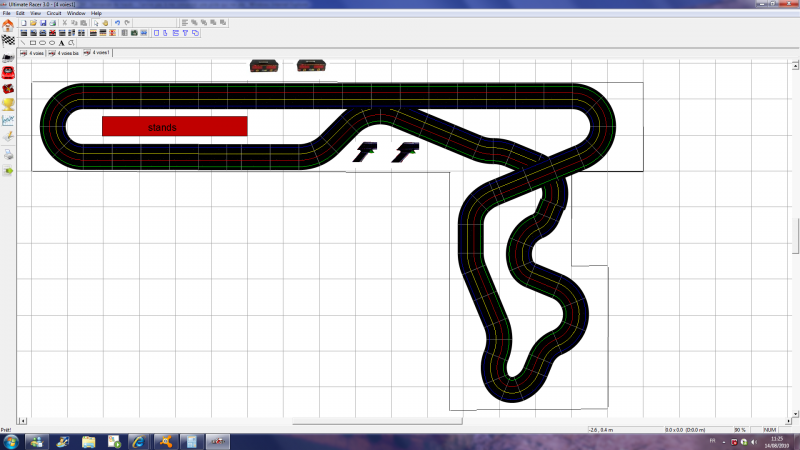Select the rectangle drawing tool
Viewport: 800px width, 450px height.
tap(32, 43)
